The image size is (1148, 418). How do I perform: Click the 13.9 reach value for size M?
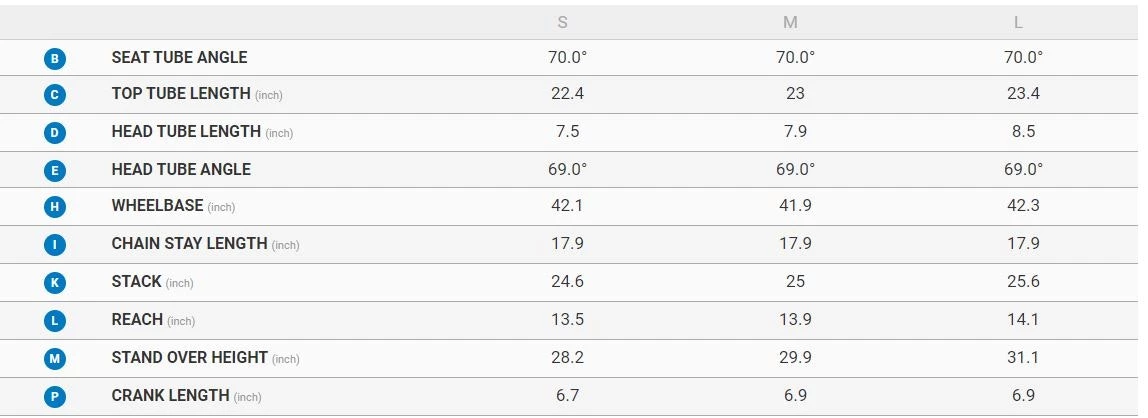(795, 319)
